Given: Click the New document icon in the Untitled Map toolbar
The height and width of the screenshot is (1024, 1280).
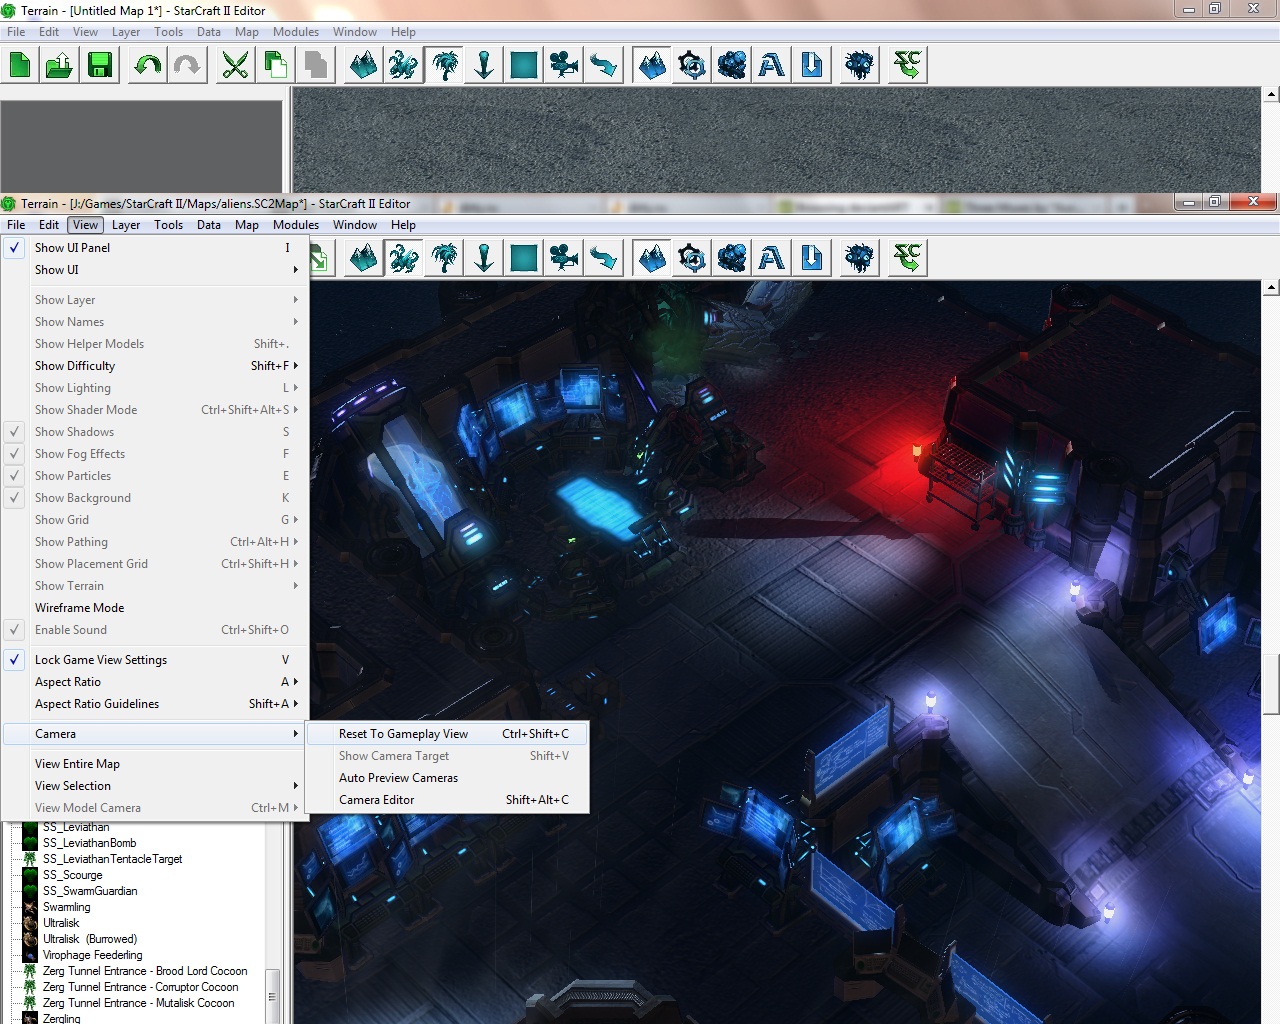Looking at the screenshot, I should click(20, 66).
